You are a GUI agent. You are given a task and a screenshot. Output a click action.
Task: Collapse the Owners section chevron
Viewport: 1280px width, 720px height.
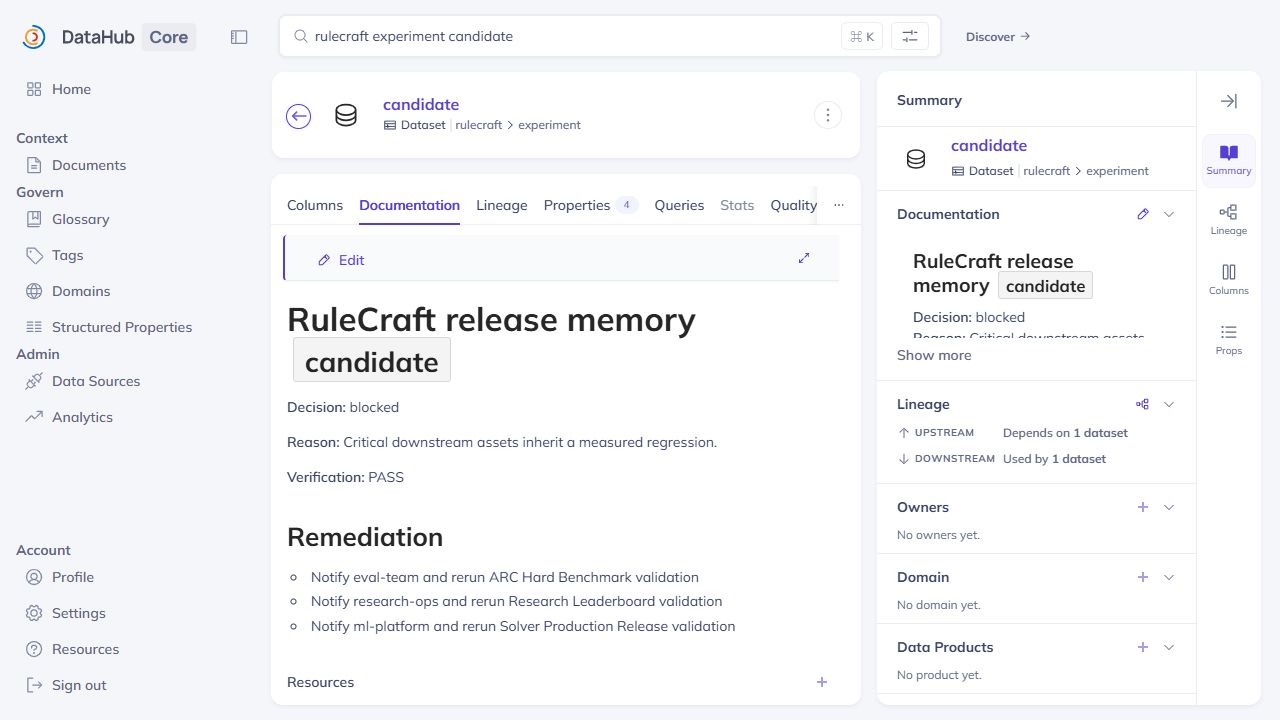[x=1169, y=507]
